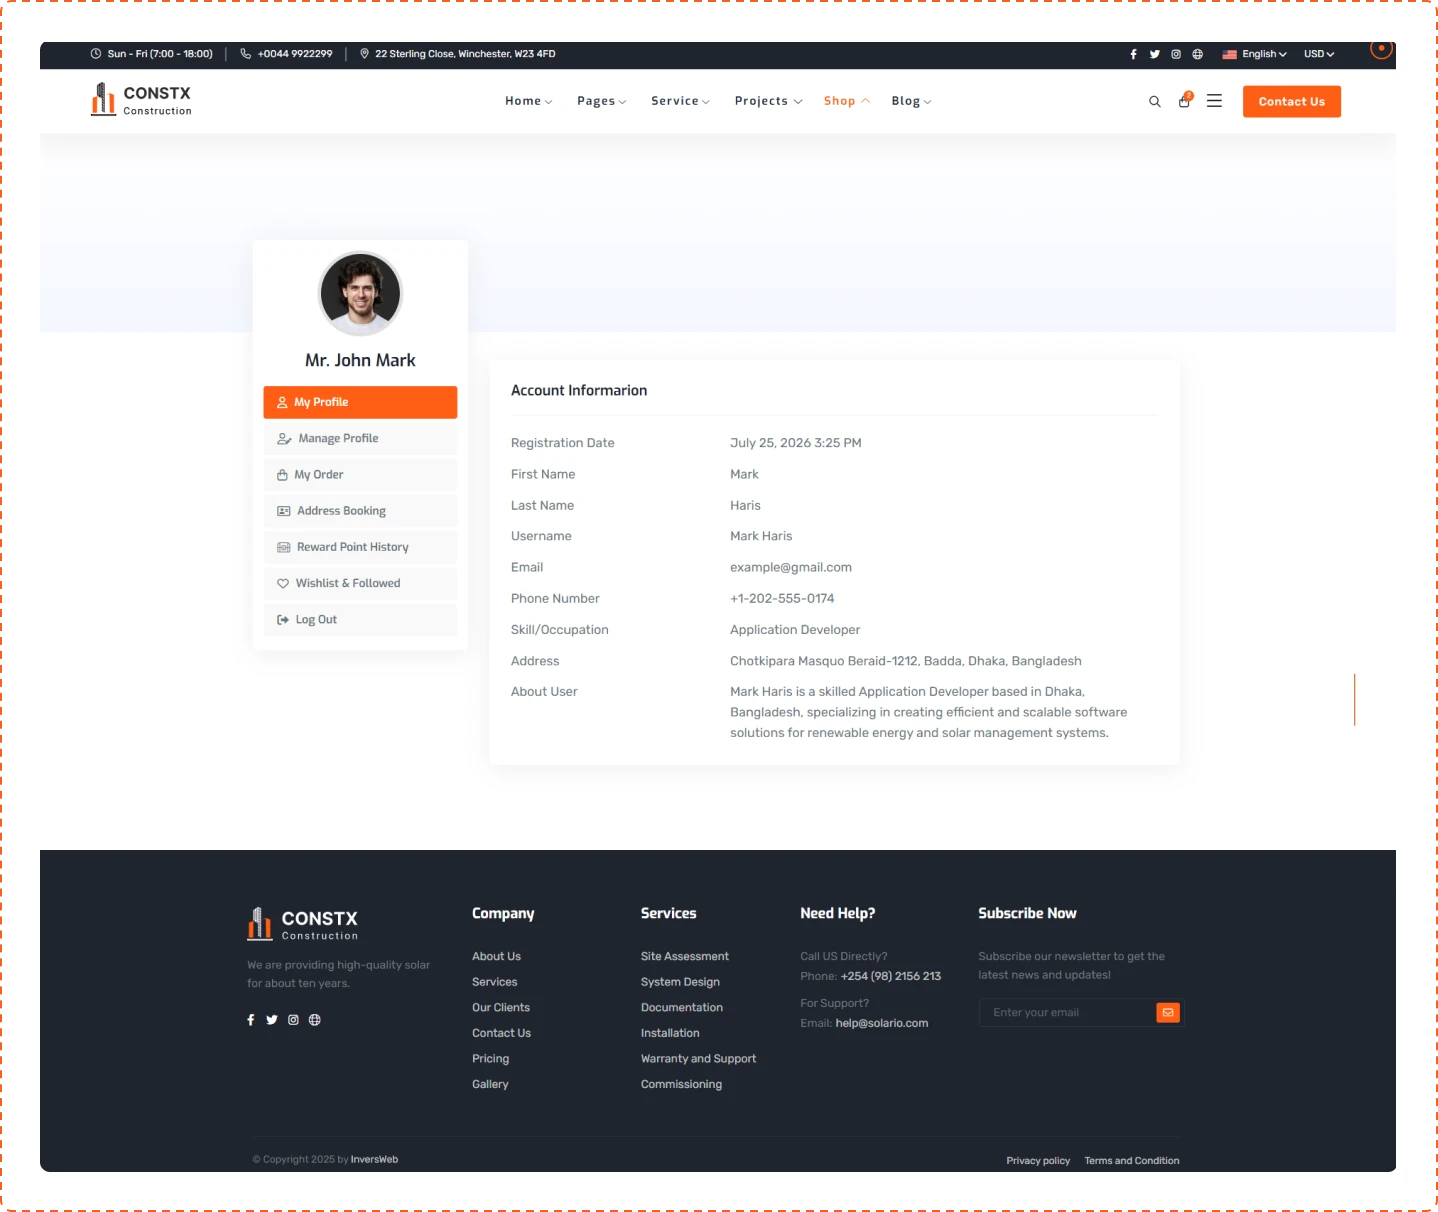Submit newsletter with envelope icon button

tap(1167, 1013)
